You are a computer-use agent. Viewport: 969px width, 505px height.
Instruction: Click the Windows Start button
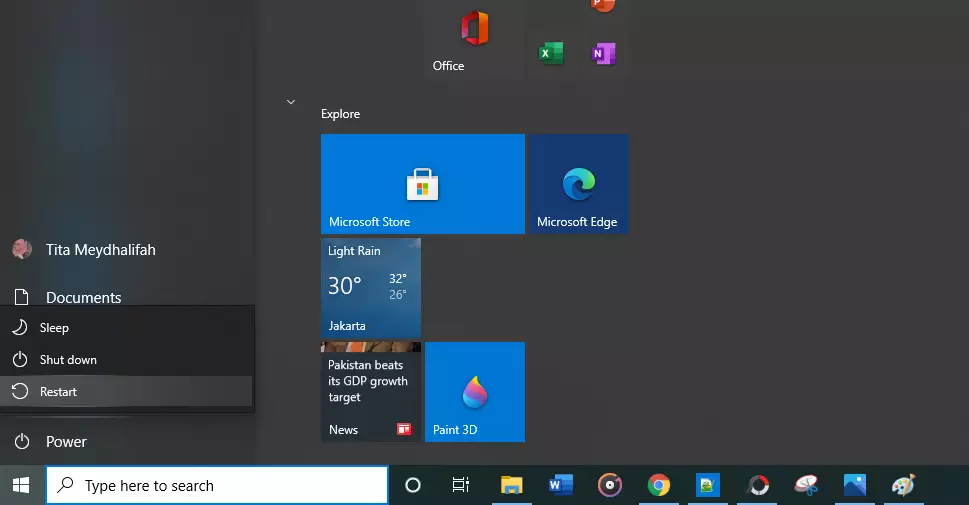[x=21, y=485]
